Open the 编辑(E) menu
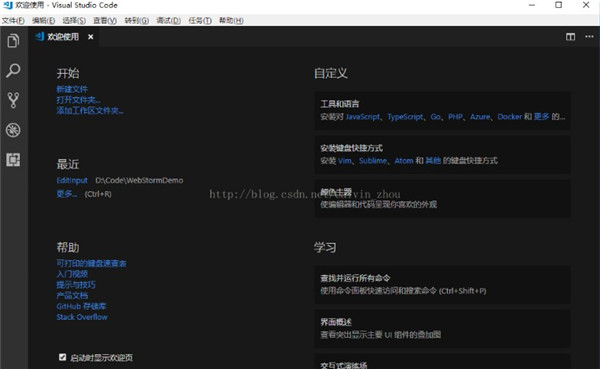Viewport: 600px width, 369px height. coord(43,20)
